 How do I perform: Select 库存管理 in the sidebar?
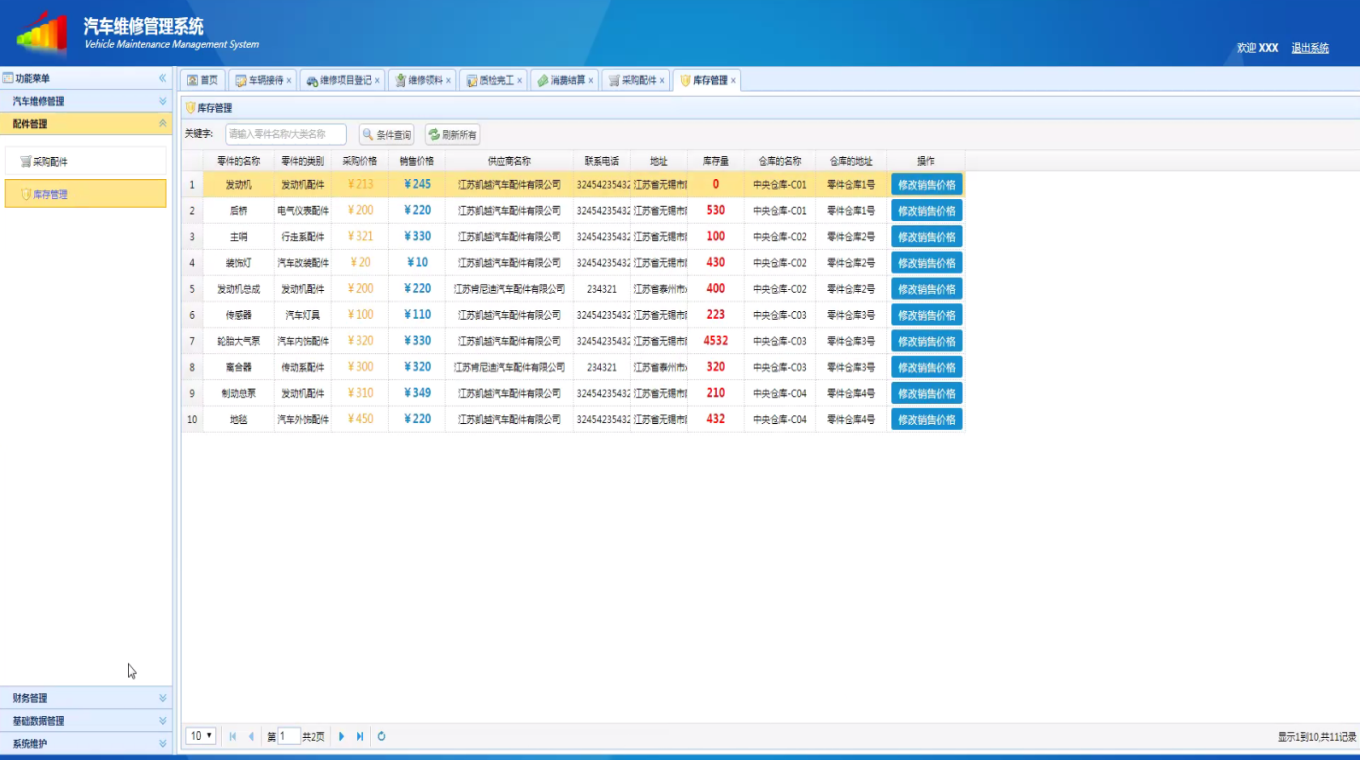point(86,194)
